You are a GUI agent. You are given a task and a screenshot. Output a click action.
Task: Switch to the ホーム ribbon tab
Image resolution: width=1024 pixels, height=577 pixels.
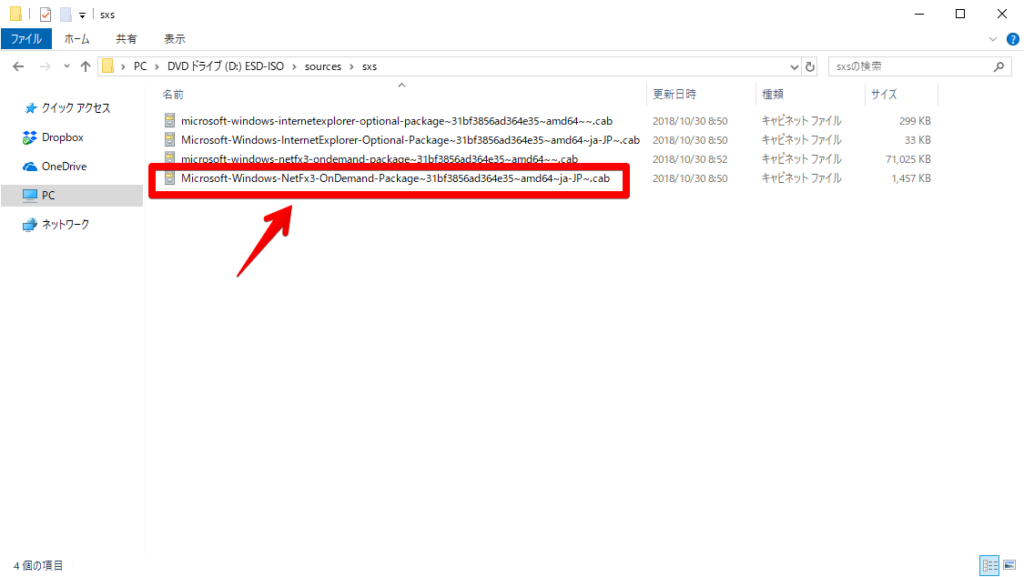pyautogui.click(x=77, y=39)
